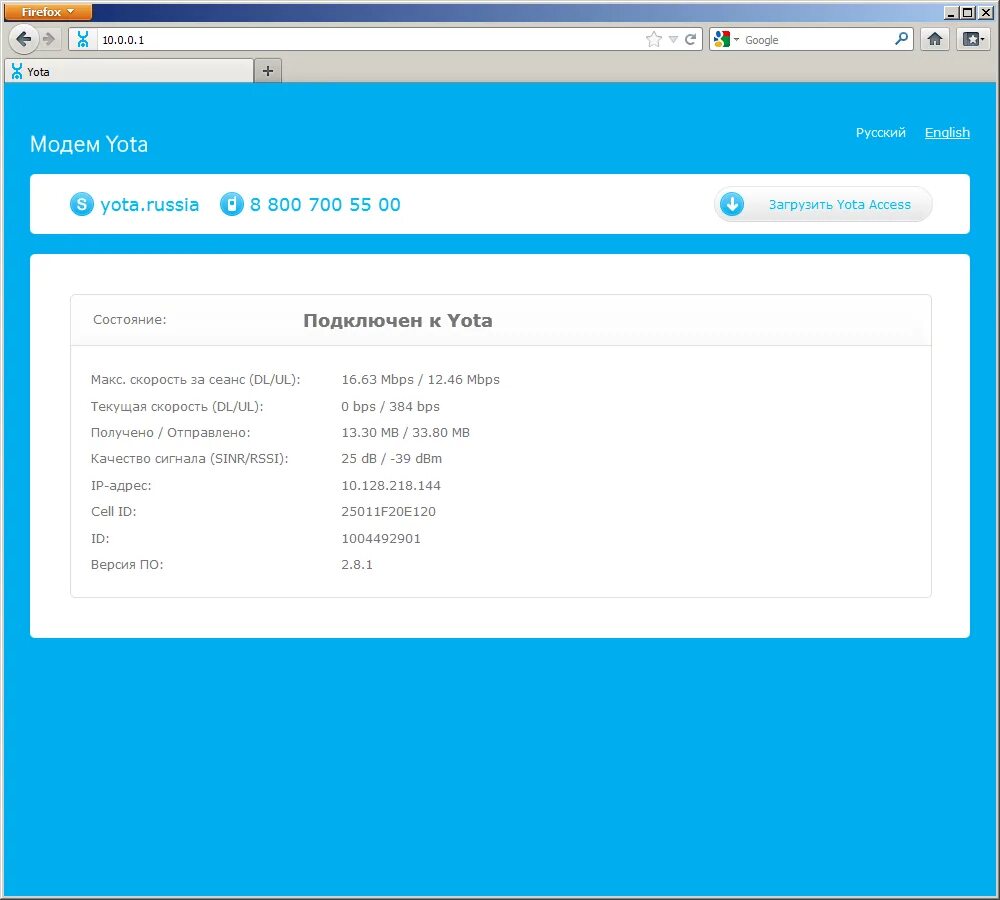Switch the language to English
The width and height of the screenshot is (1000, 900).
[947, 133]
